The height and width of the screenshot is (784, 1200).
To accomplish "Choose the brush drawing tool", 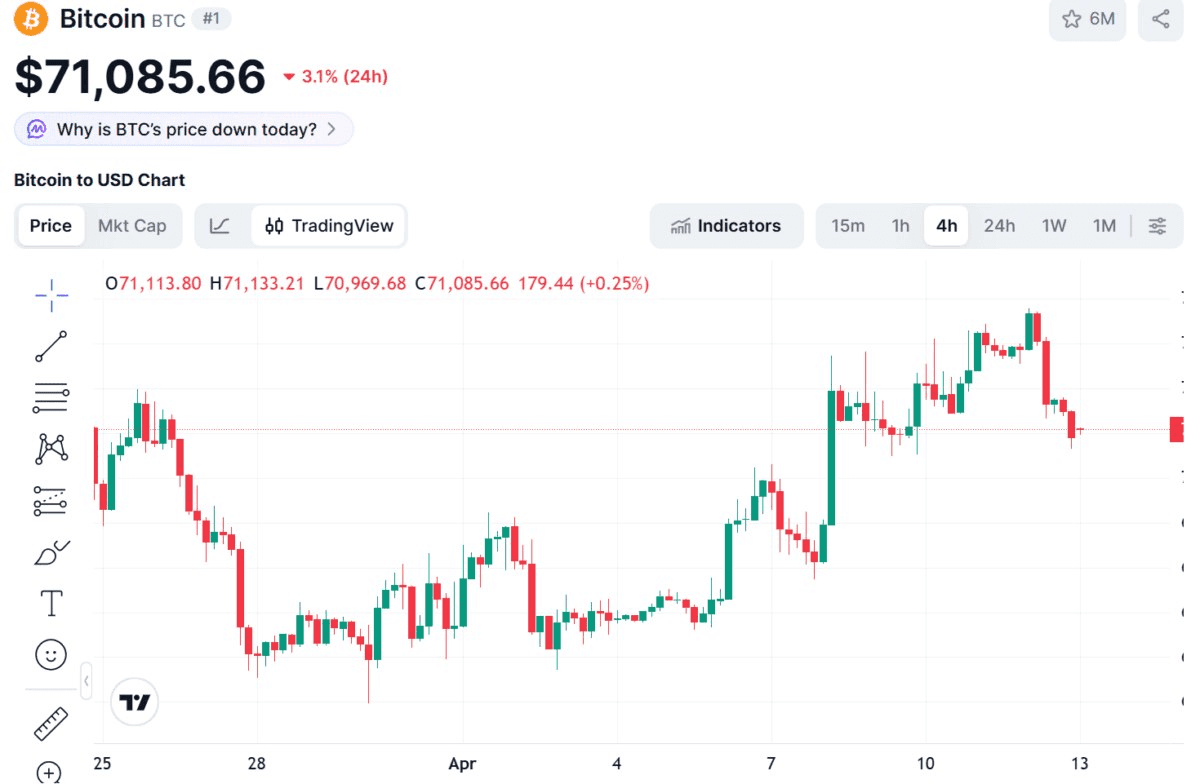I will click(51, 552).
